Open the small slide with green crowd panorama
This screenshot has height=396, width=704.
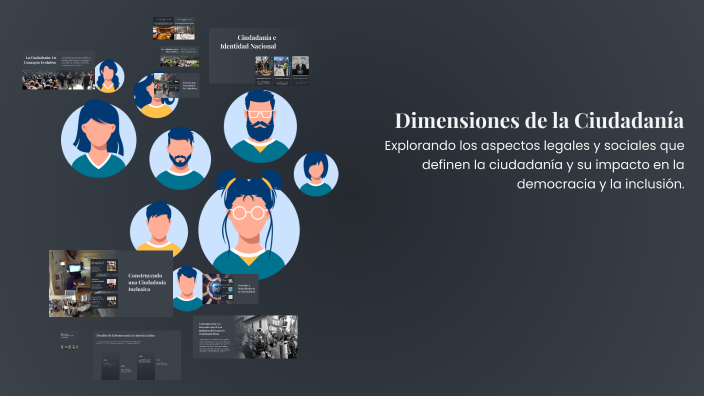[x=180, y=57]
